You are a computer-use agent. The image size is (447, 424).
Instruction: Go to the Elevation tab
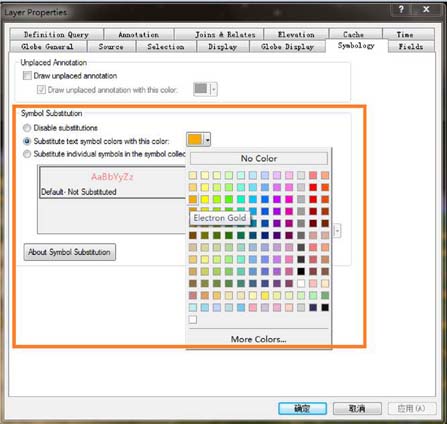click(296, 35)
